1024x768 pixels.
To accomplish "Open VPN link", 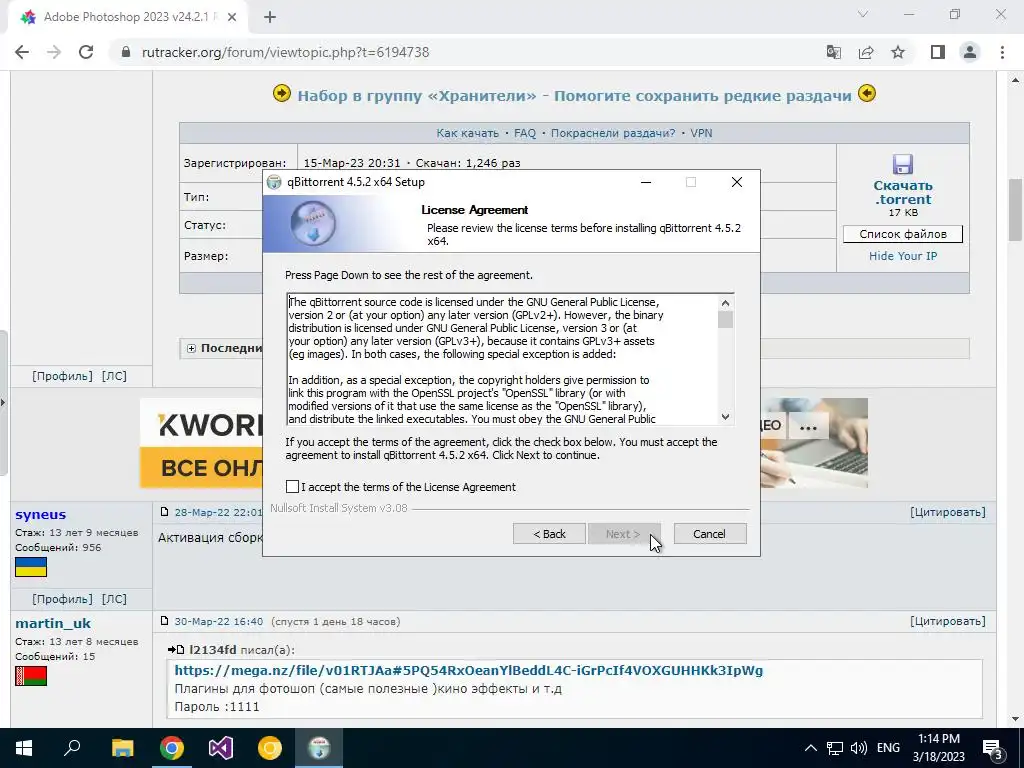I will coord(701,133).
